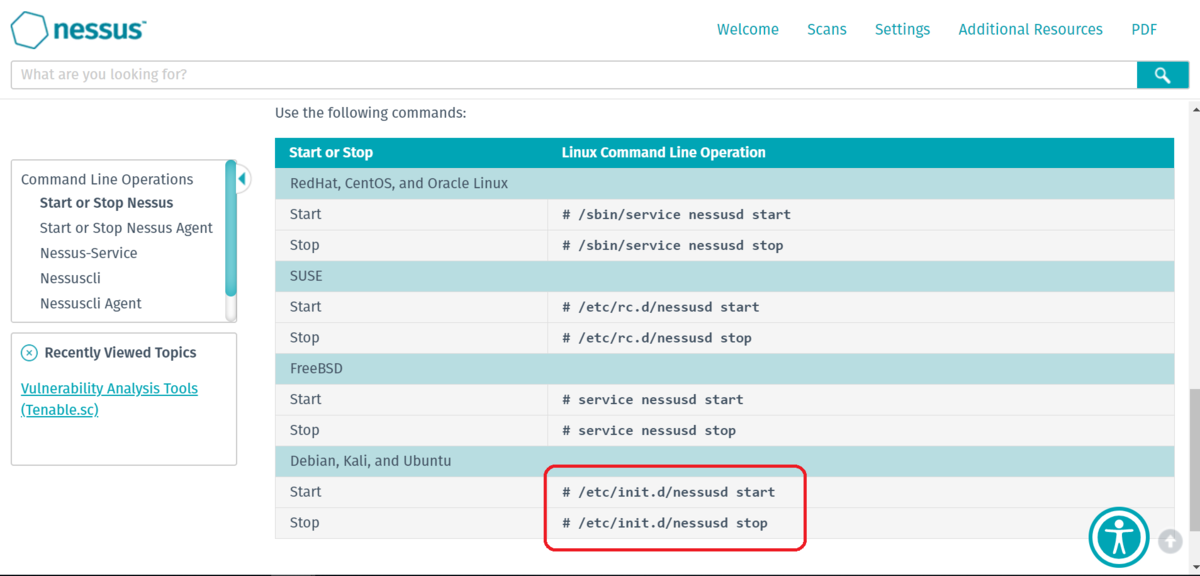1200x576 pixels.
Task: Open the Nessus-Service topic
Action: pos(88,253)
